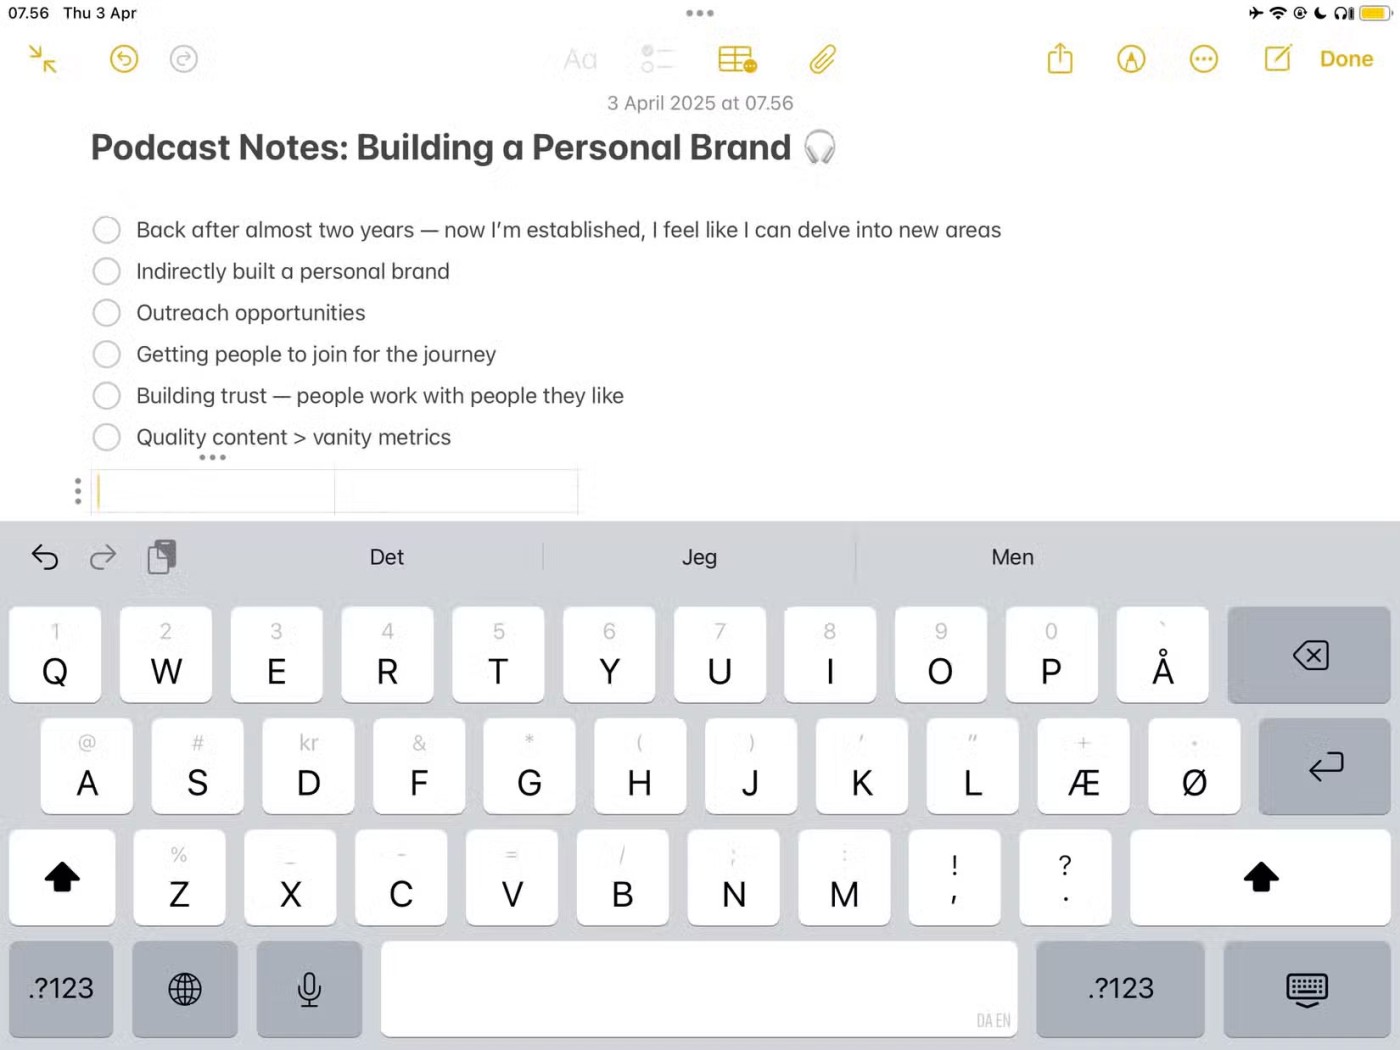1400x1050 pixels.
Task: Switch keyboard language with globe key
Action: tap(185, 989)
